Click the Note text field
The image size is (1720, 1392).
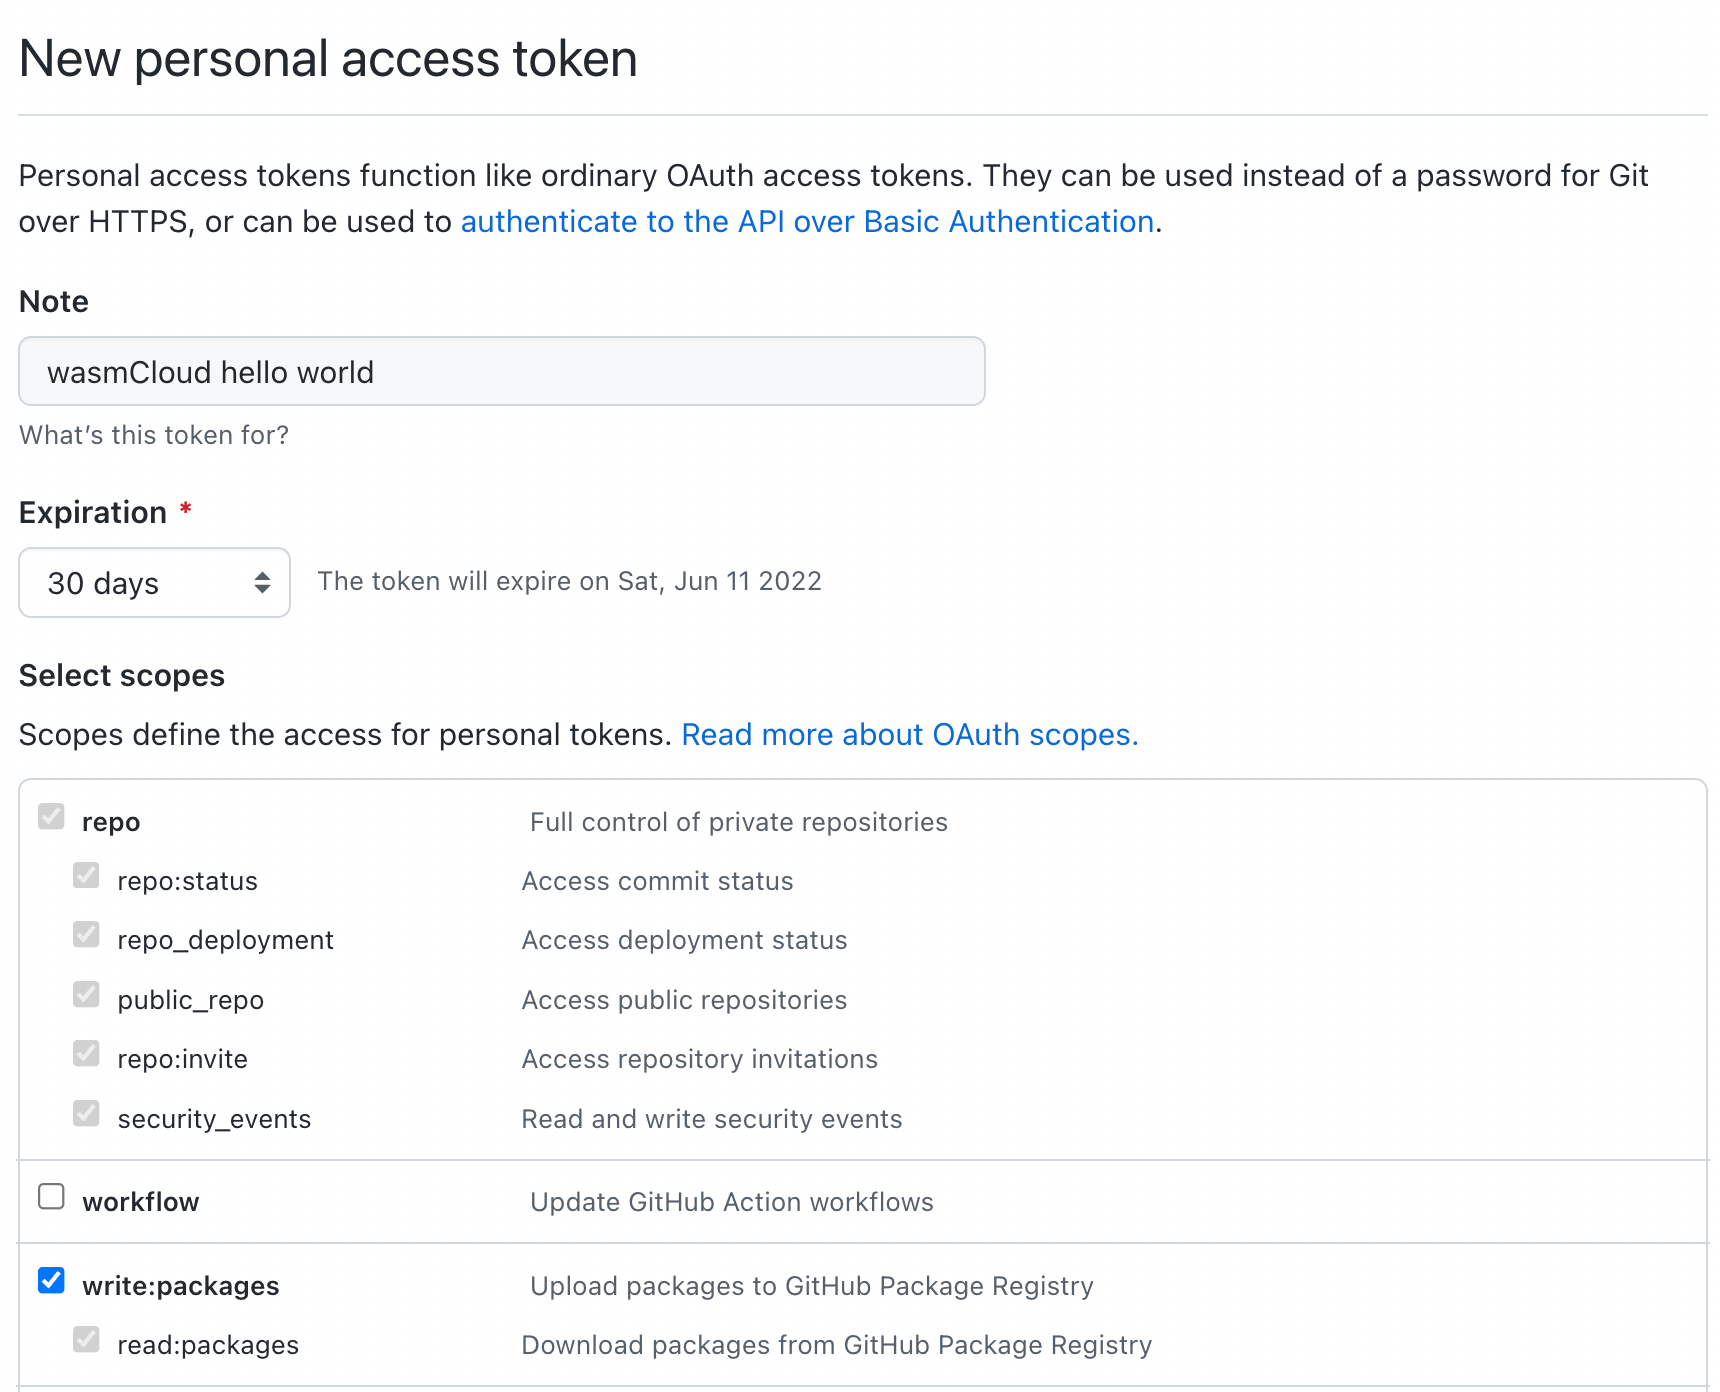502,372
